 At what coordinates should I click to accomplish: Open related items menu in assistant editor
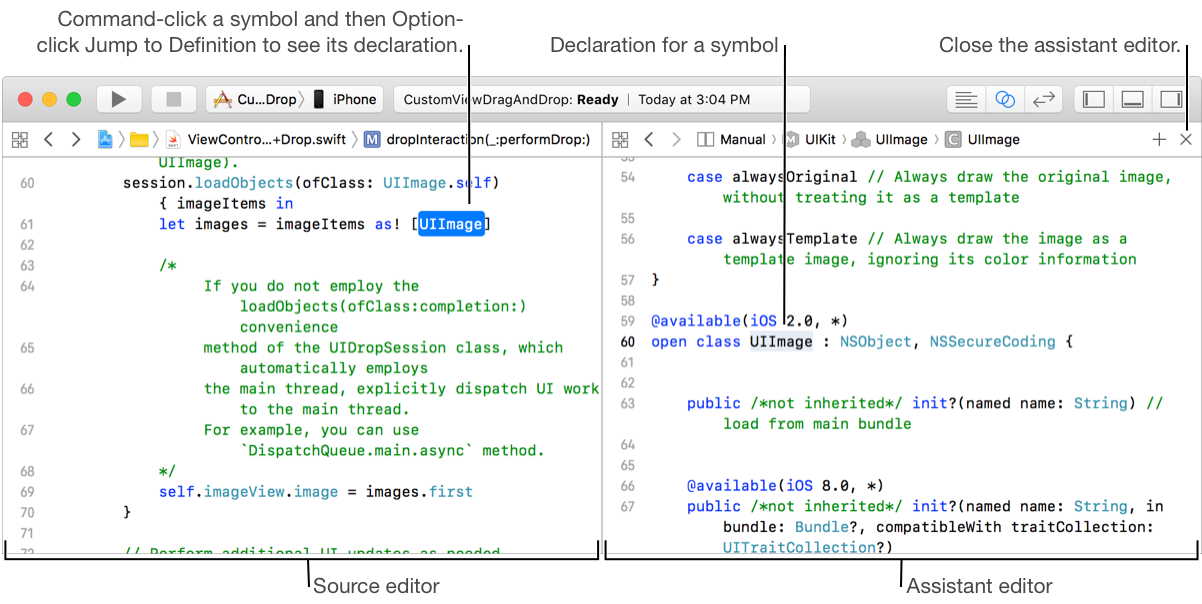pos(620,139)
